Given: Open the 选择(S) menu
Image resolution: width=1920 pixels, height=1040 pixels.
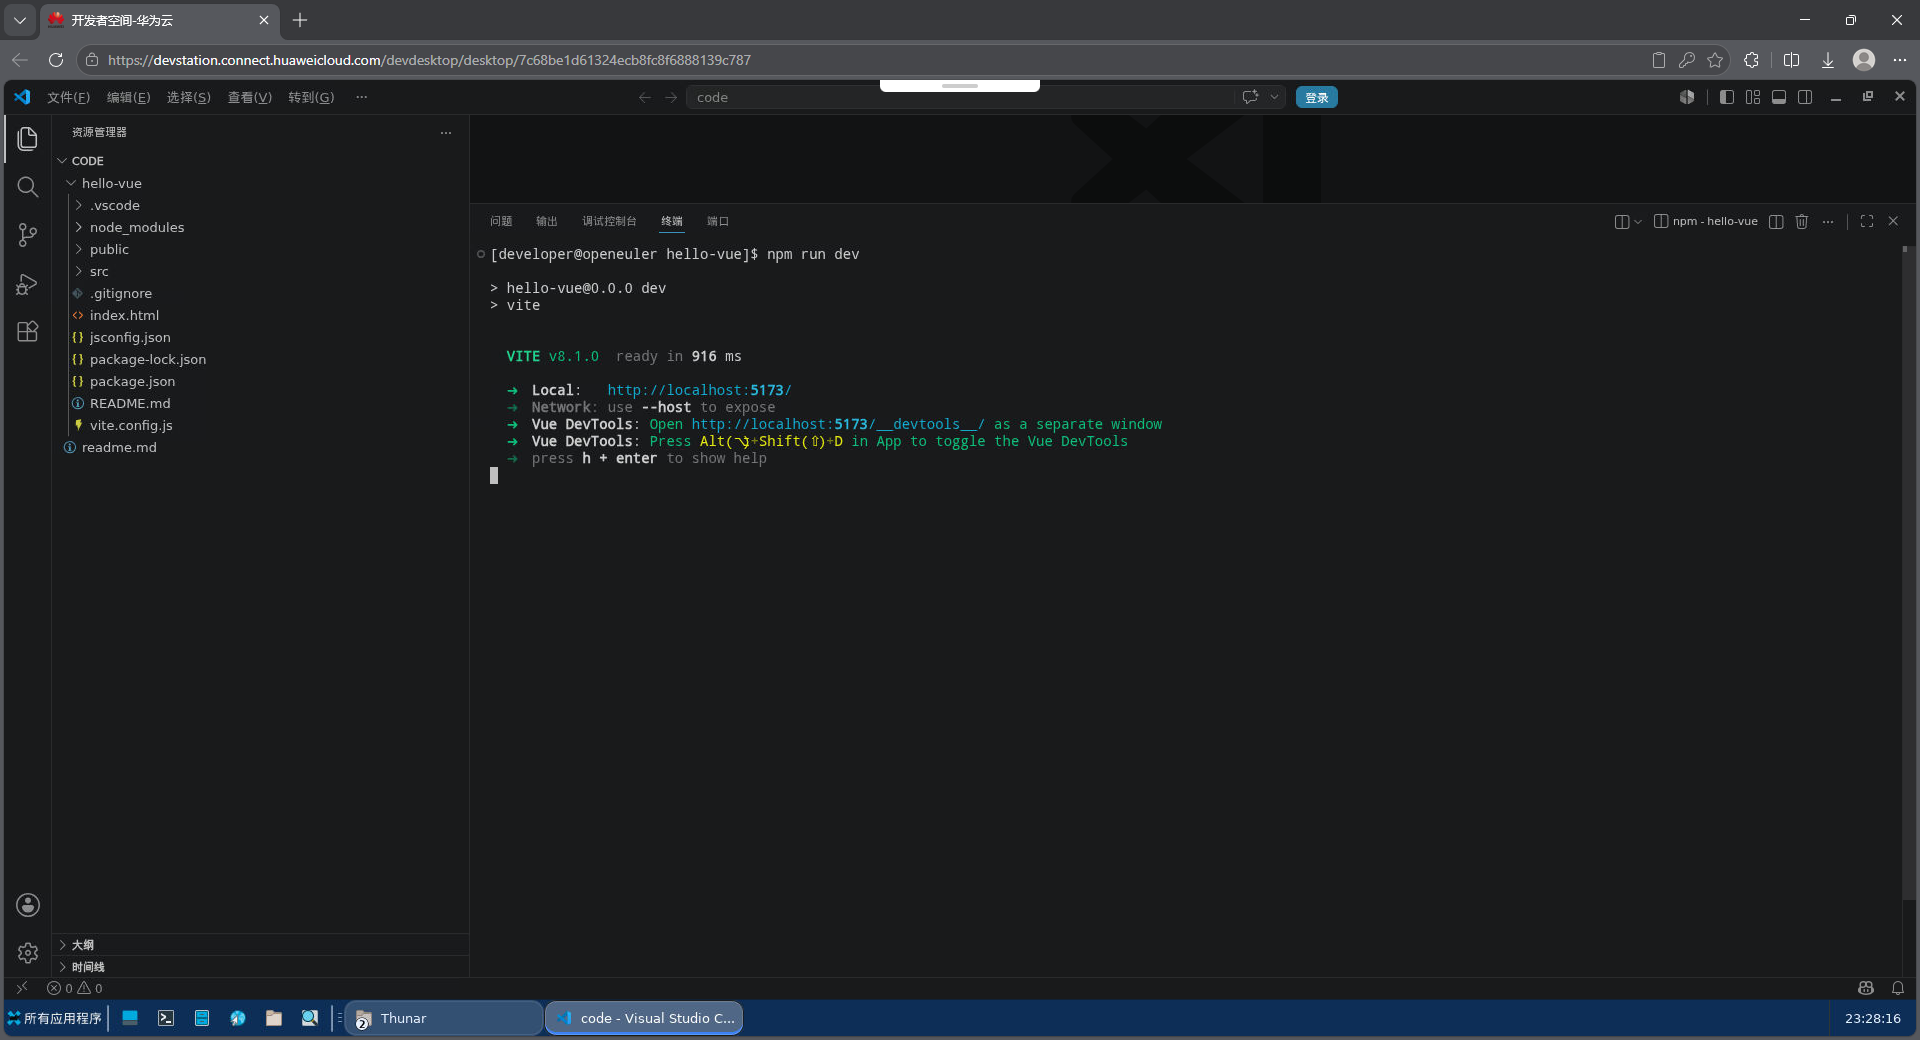Looking at the screenshot, I should tap(188, 97).
